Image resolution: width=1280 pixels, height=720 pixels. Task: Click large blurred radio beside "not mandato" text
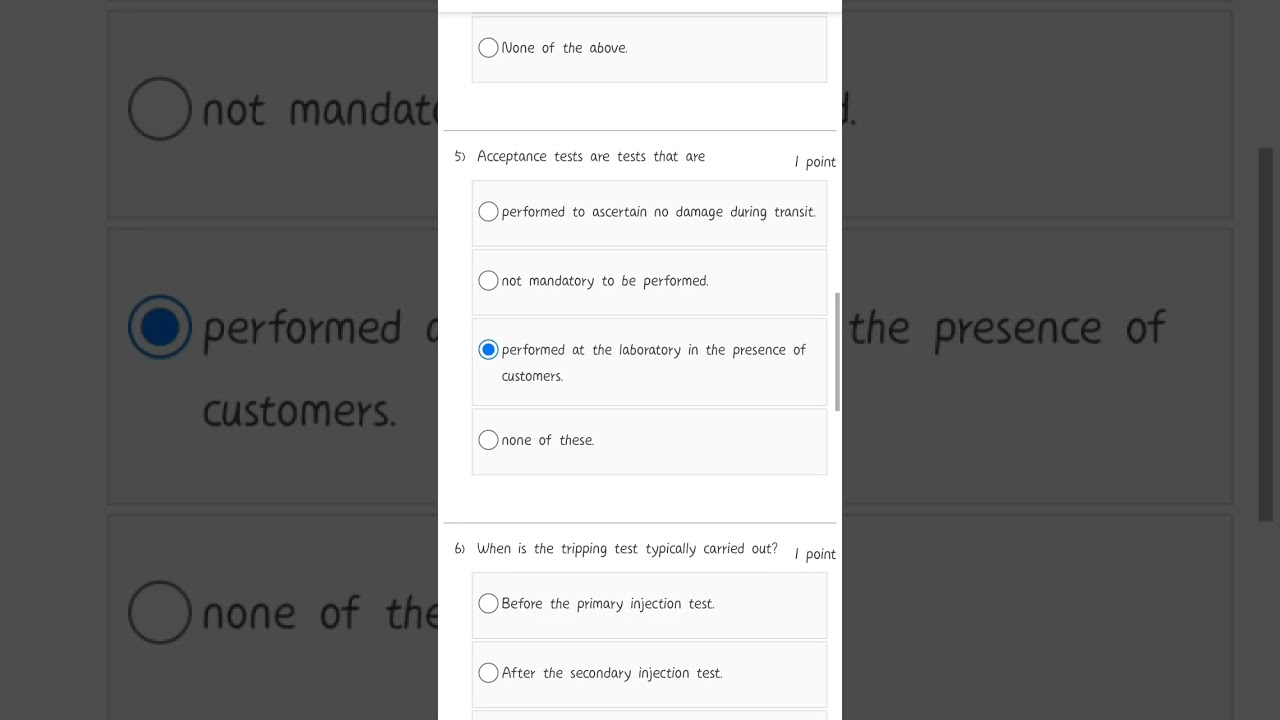pyautogui.click(x=160, y=109)
